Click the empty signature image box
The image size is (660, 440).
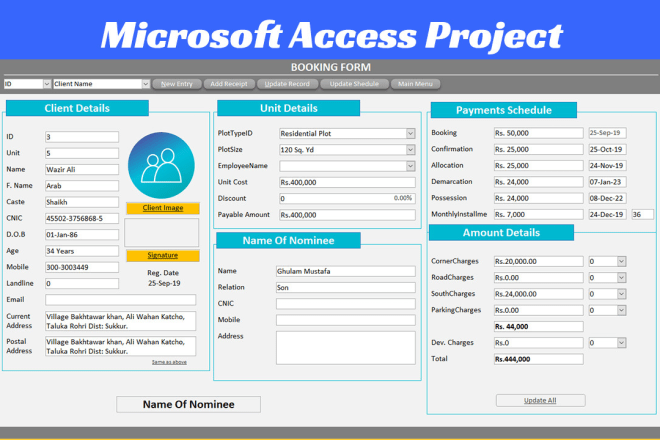pyautogui.click(x=162, y=232)
